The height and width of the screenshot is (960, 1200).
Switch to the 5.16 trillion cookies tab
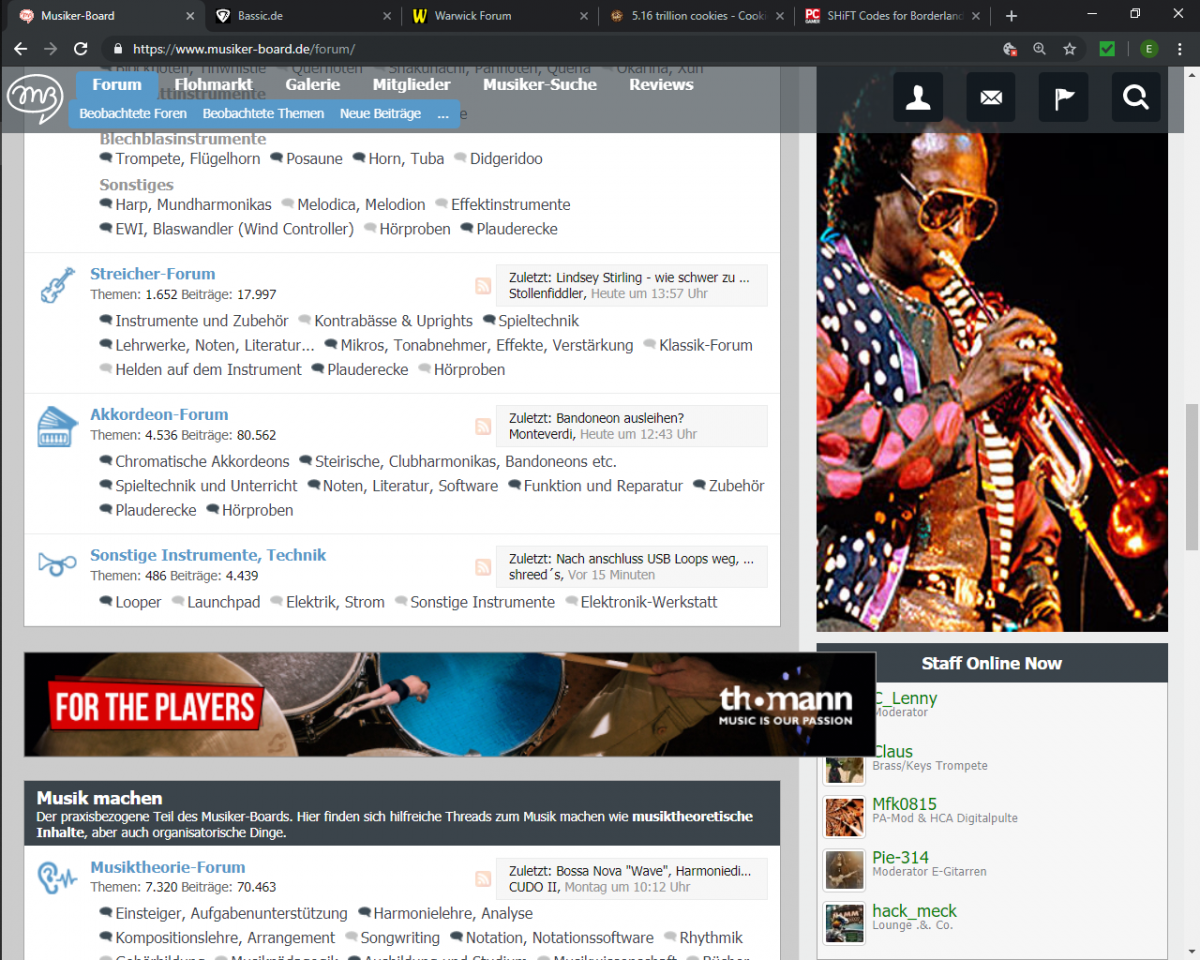[696, 16]
